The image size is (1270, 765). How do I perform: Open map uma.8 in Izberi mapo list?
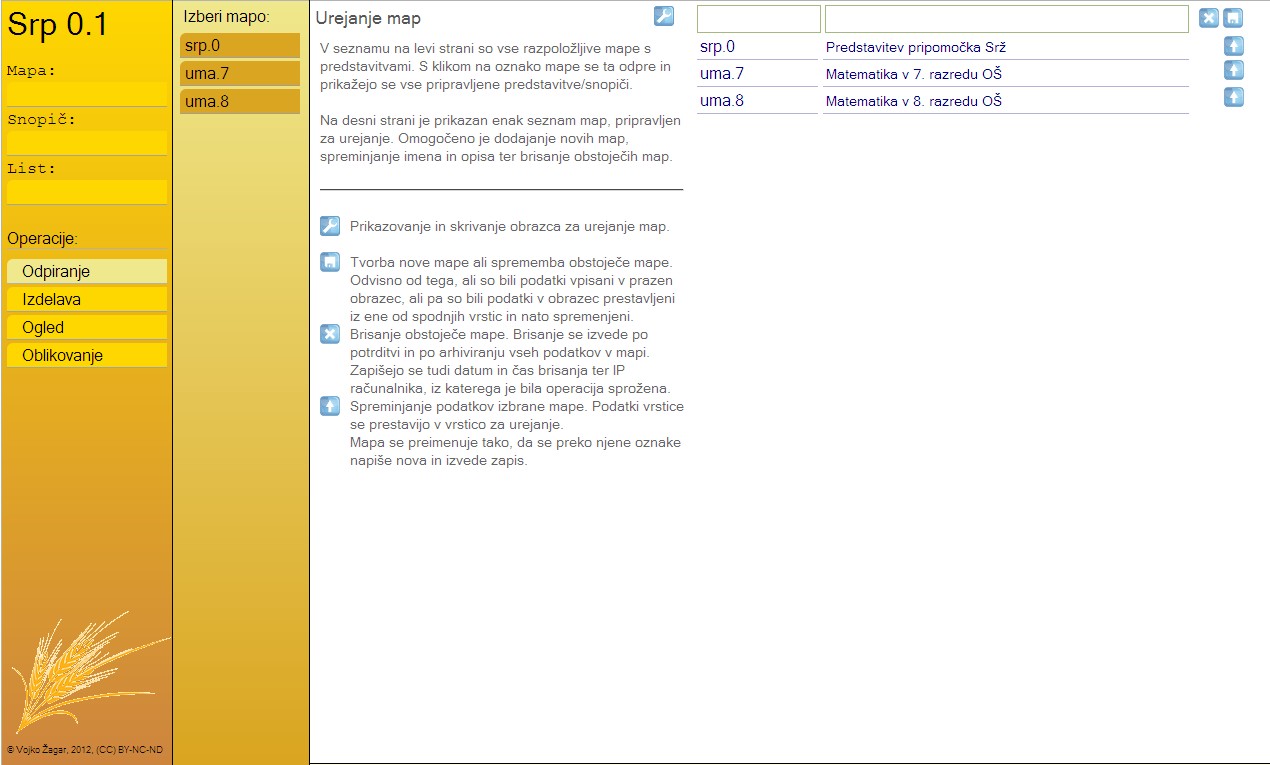point(240,101)
